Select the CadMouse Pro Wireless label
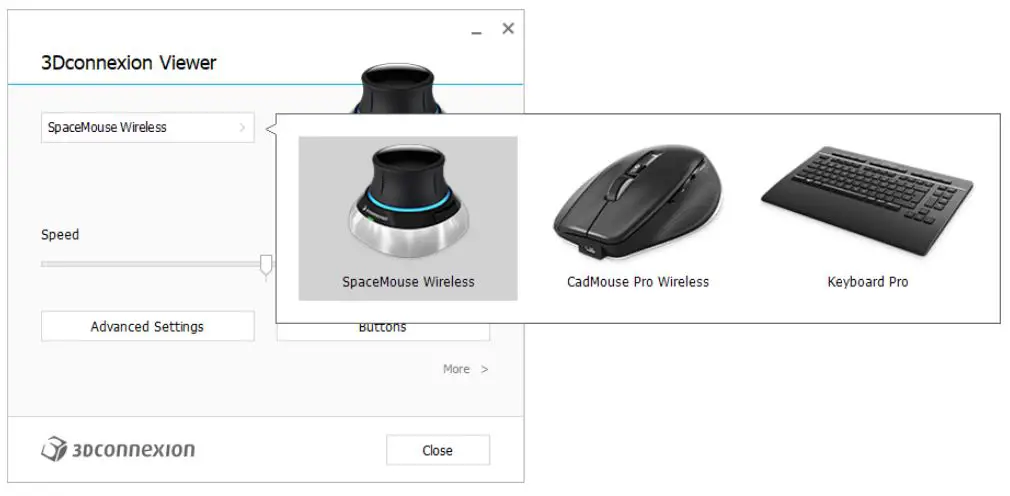Viewport: 1010px width, 496px height. coord(638,281)
